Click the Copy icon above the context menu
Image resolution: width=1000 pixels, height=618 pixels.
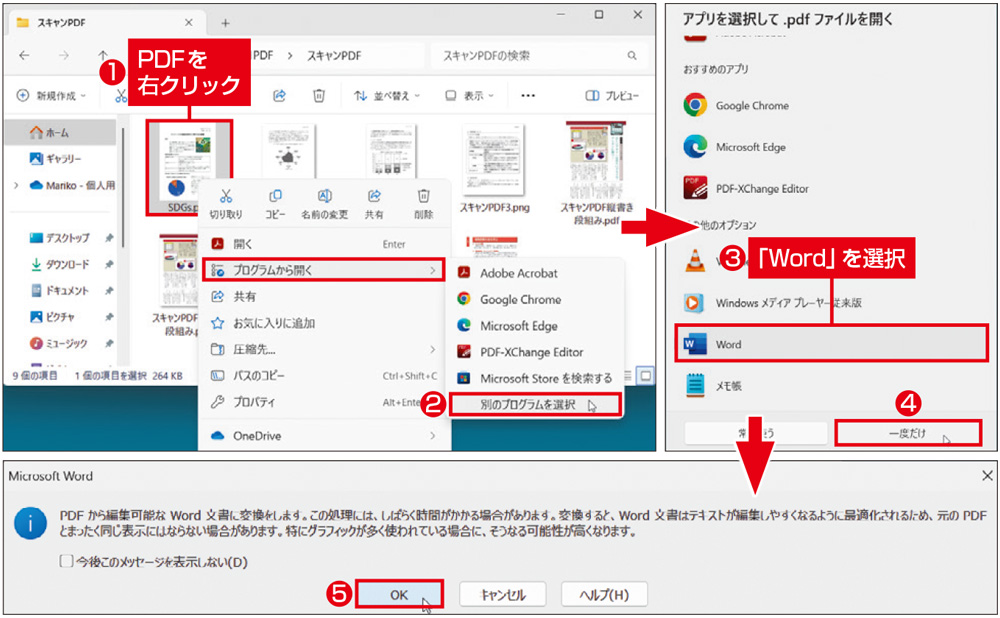pyautogui.click(x=274, y=198)
